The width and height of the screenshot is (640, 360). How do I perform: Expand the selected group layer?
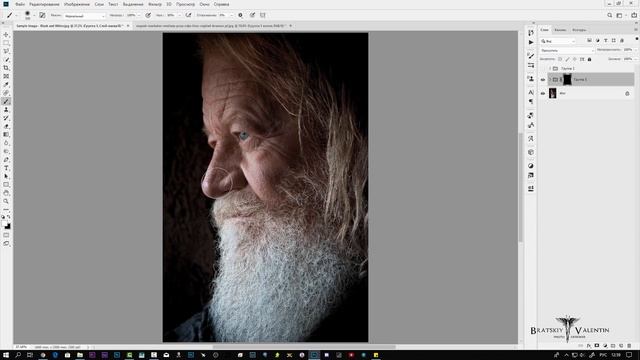[550, 80]
